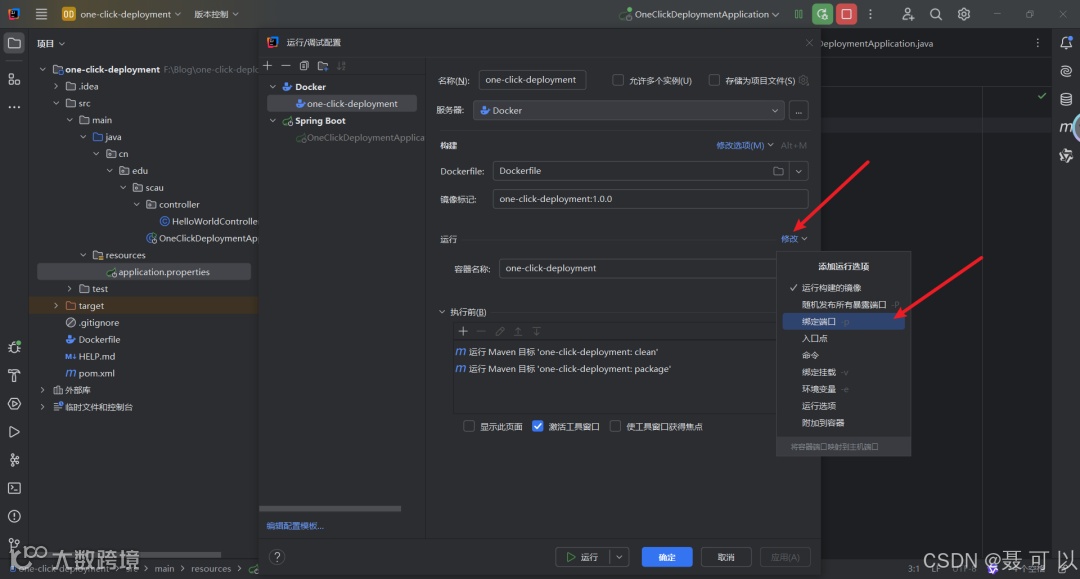Open the Database tool window icon

1066,99
